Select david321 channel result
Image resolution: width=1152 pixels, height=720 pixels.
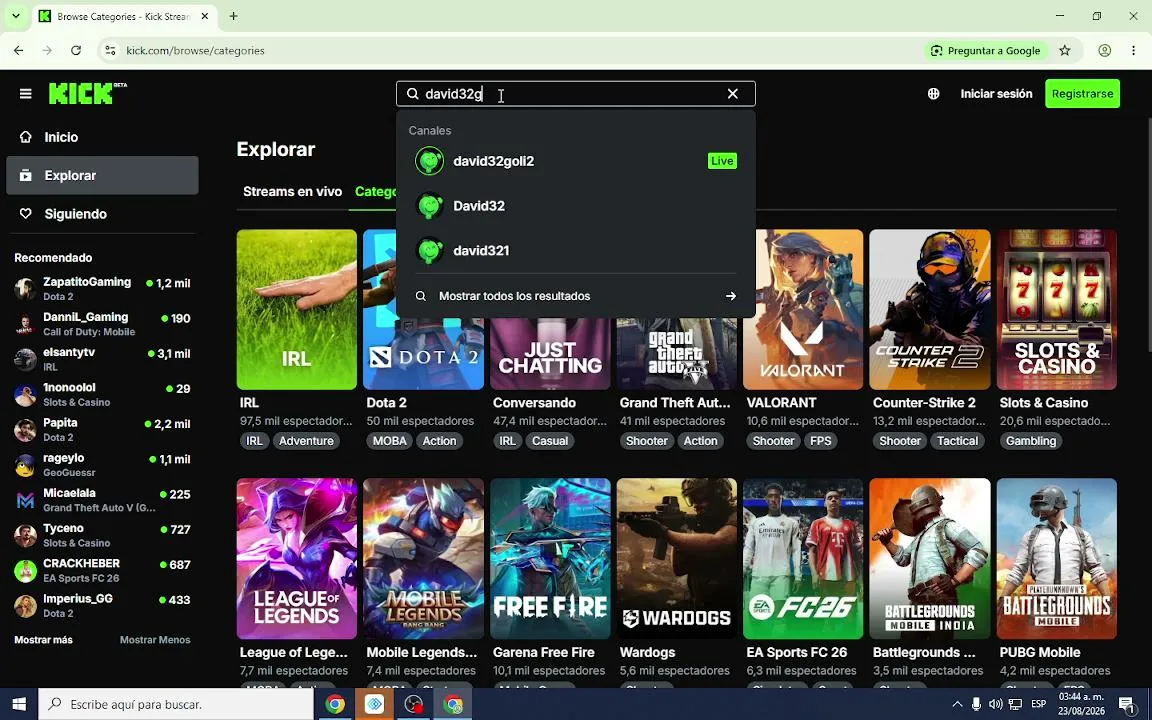tap(575, 251)
